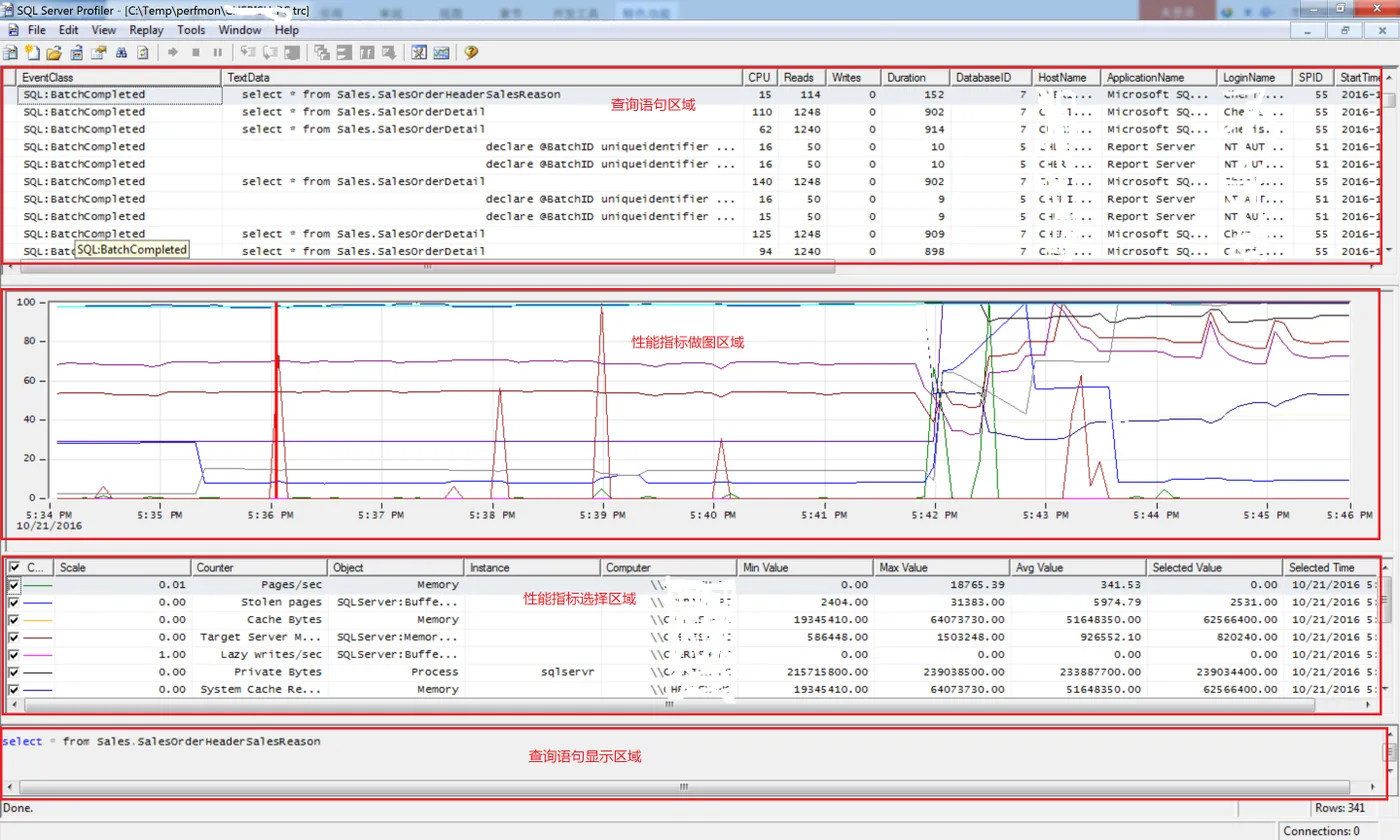
Task: Click the cascading windows toolbar icon
Action: point(321,53)
